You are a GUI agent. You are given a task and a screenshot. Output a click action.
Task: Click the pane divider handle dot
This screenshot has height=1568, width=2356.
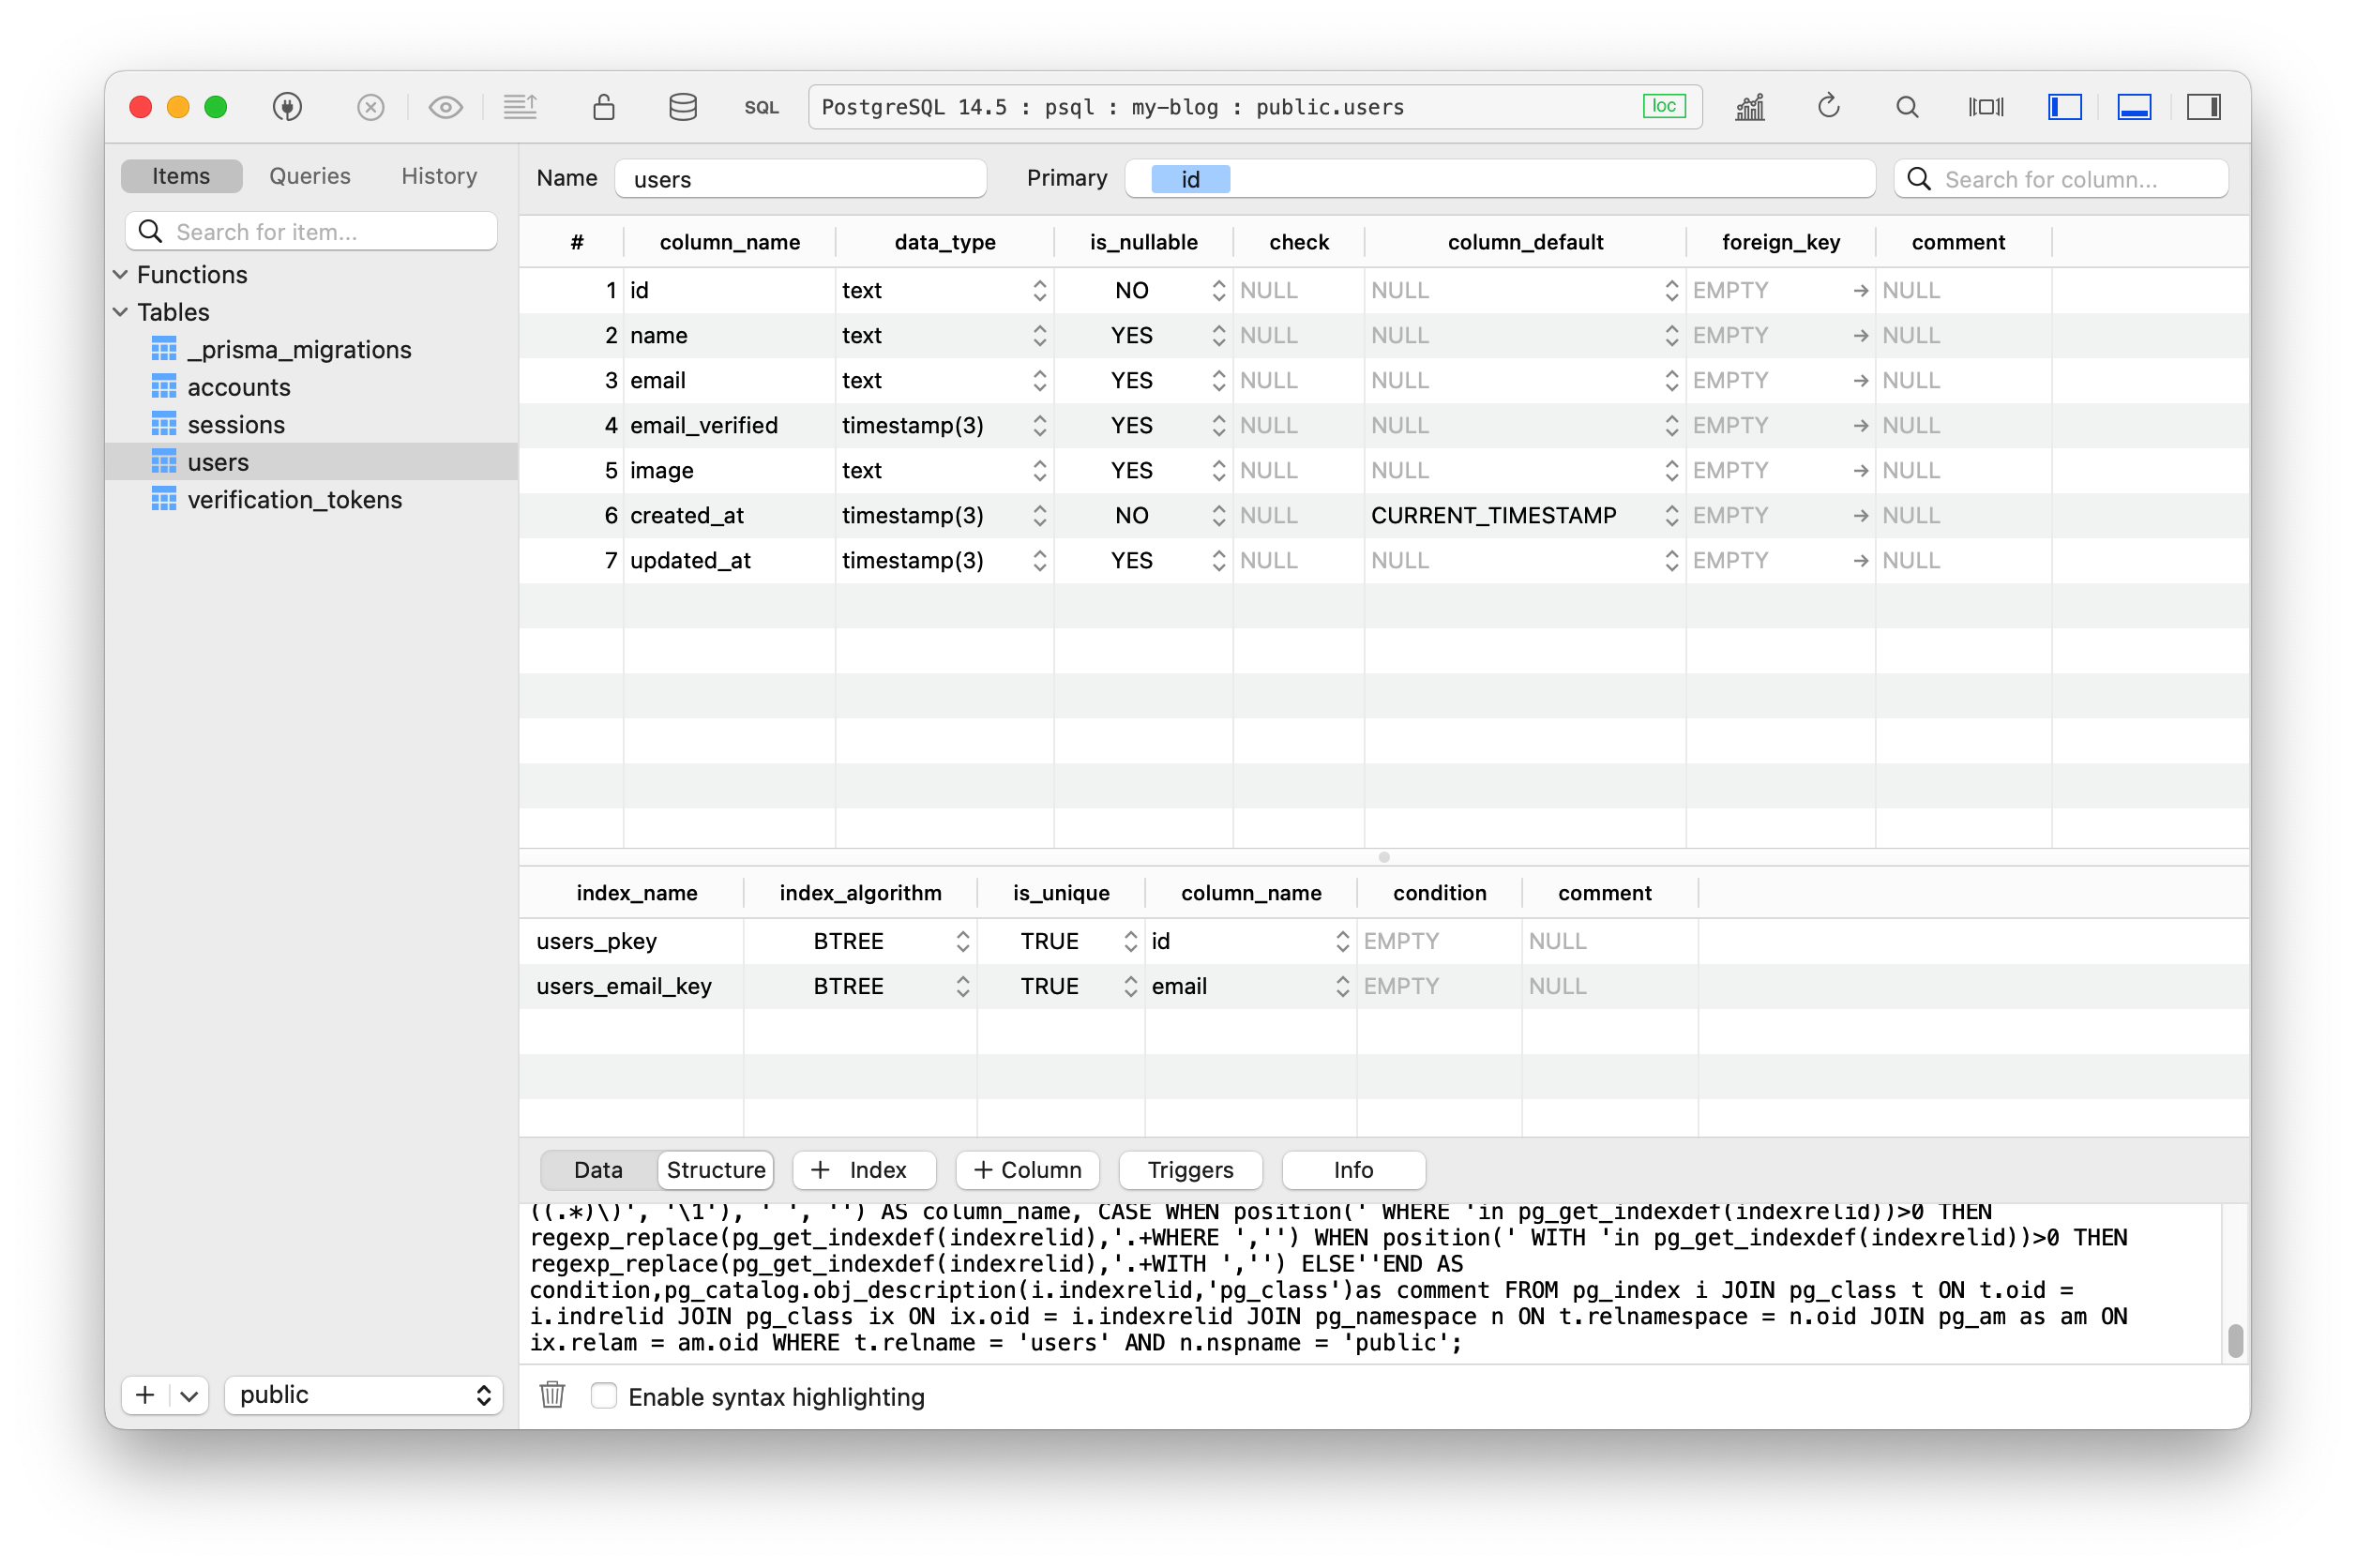click(1384, 857)
